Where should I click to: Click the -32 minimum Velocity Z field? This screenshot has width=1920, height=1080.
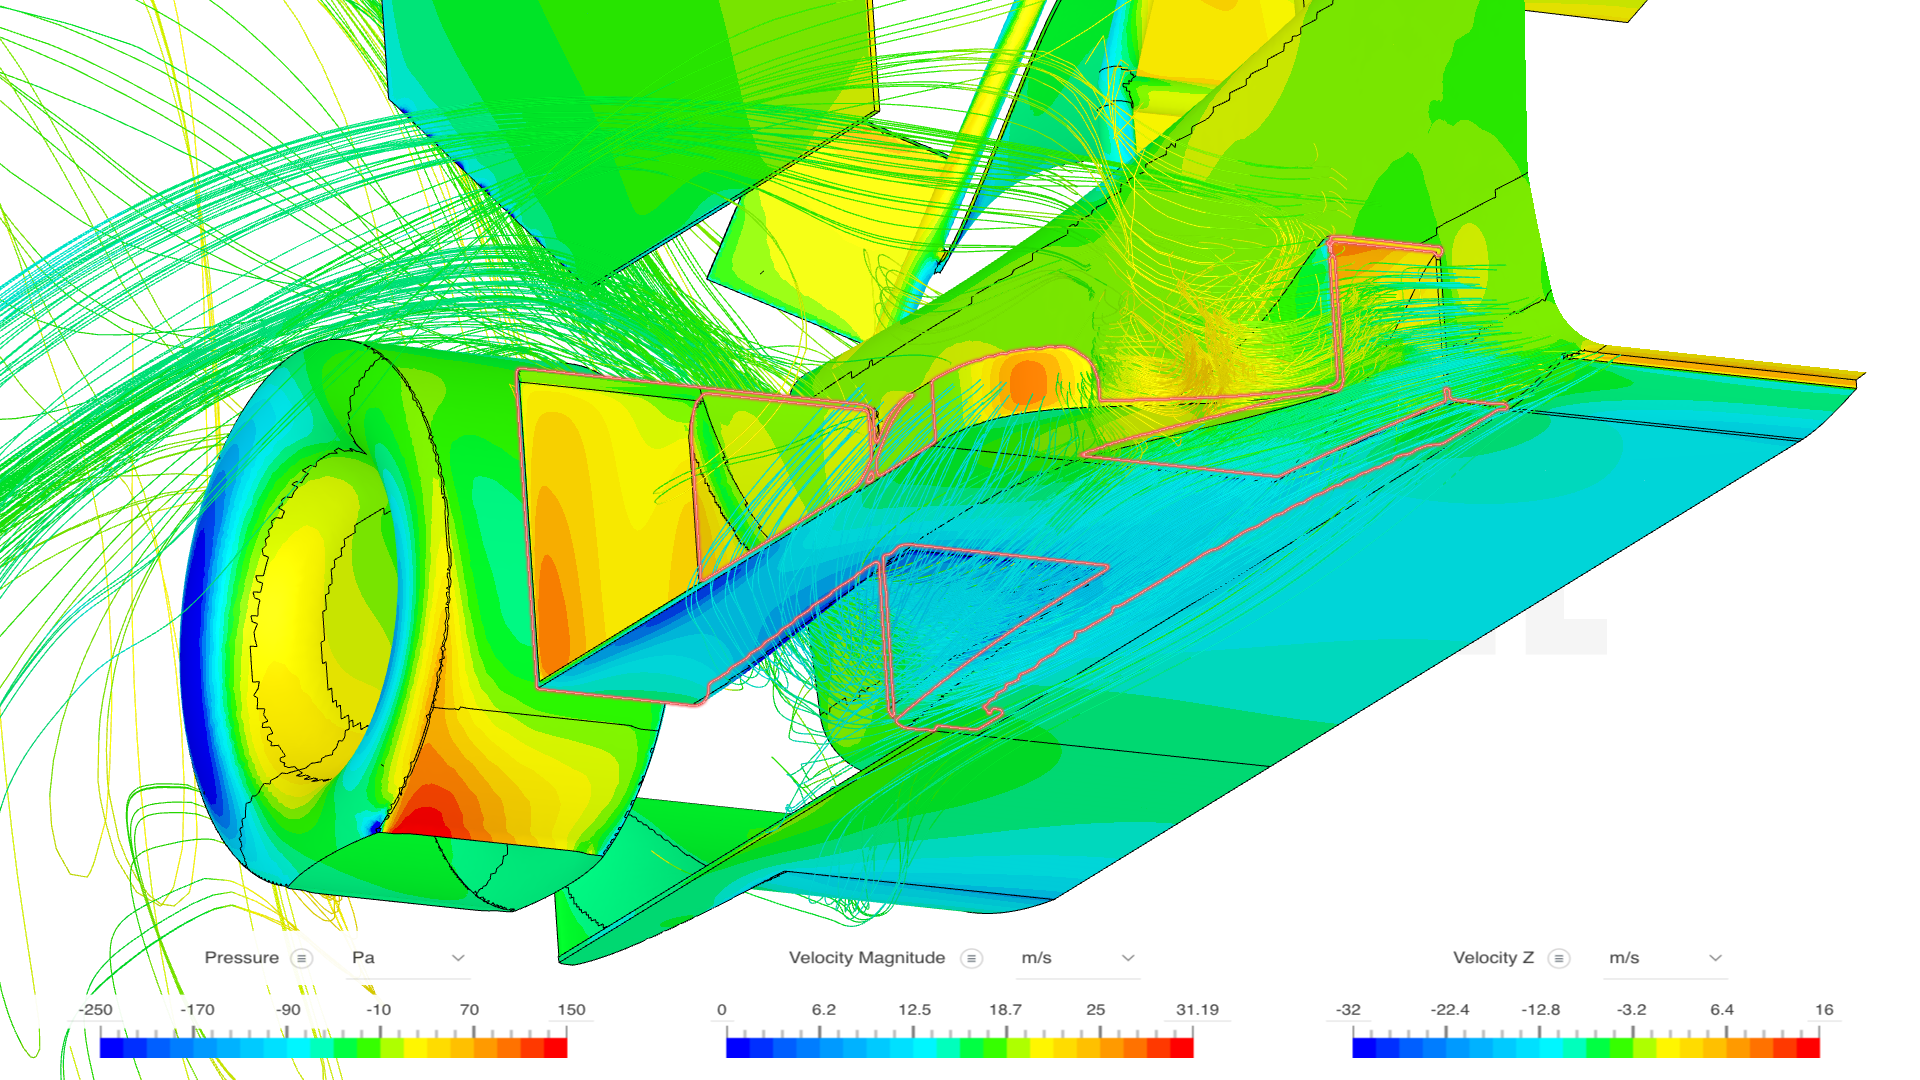coord(1348,1010)
